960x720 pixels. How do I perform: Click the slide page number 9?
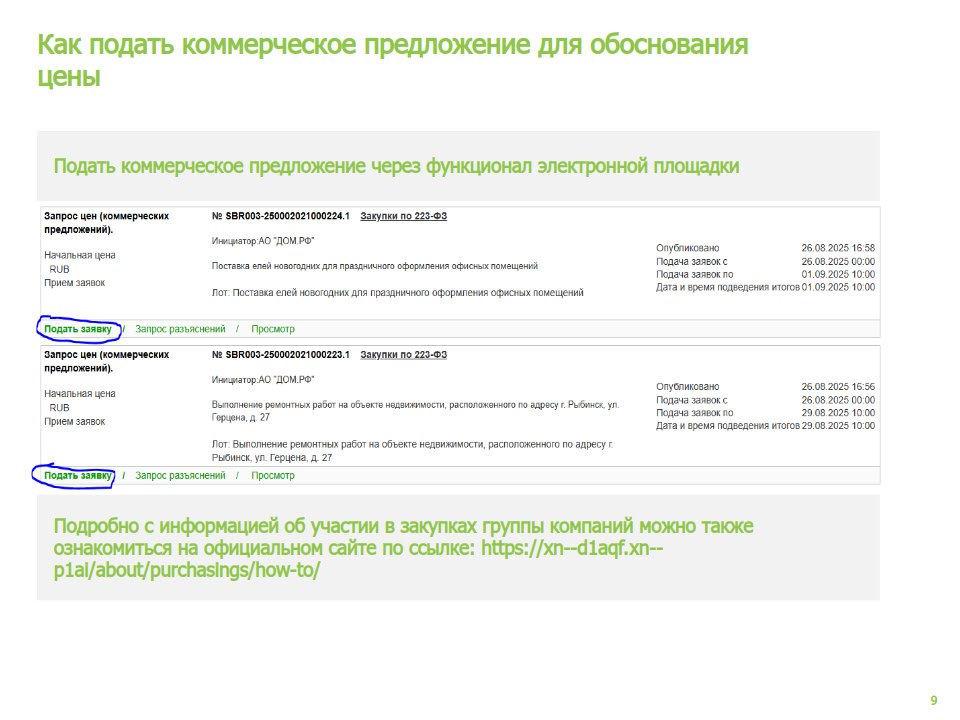933,701
